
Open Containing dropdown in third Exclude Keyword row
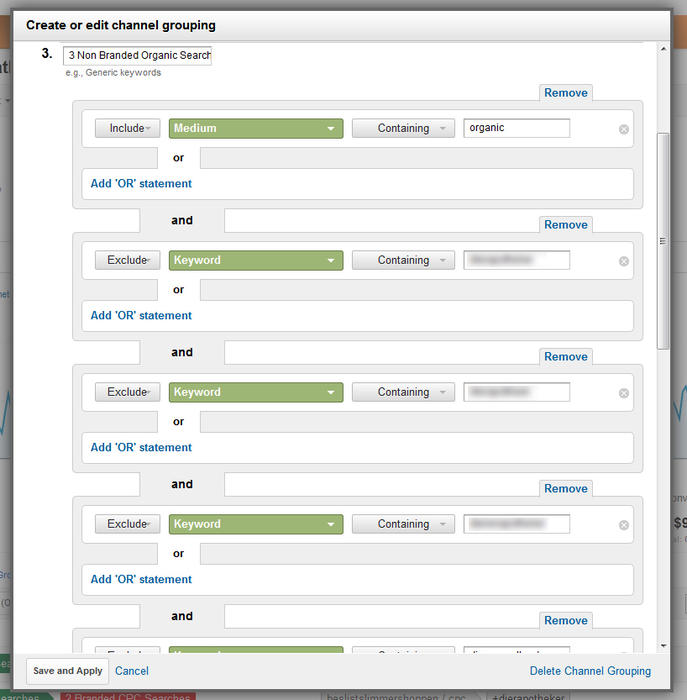pyautogui.click(x=403, y=524)
